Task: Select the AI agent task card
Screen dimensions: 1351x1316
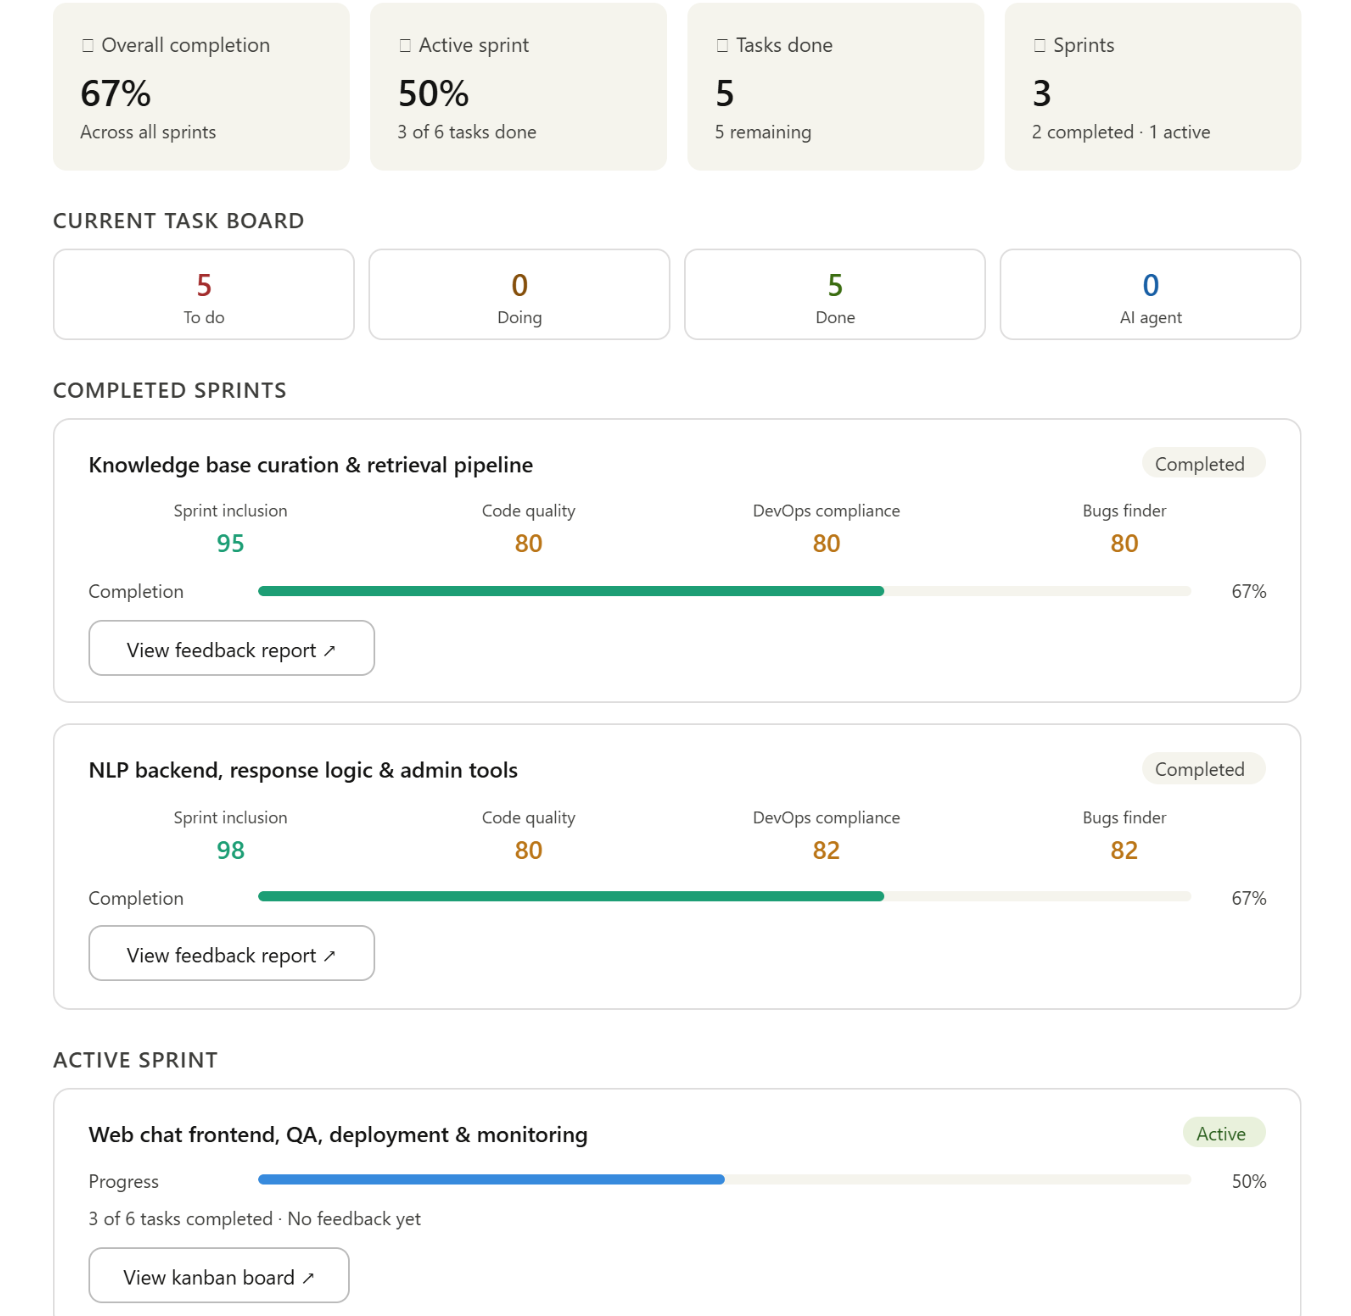Action: (1150, 295)
